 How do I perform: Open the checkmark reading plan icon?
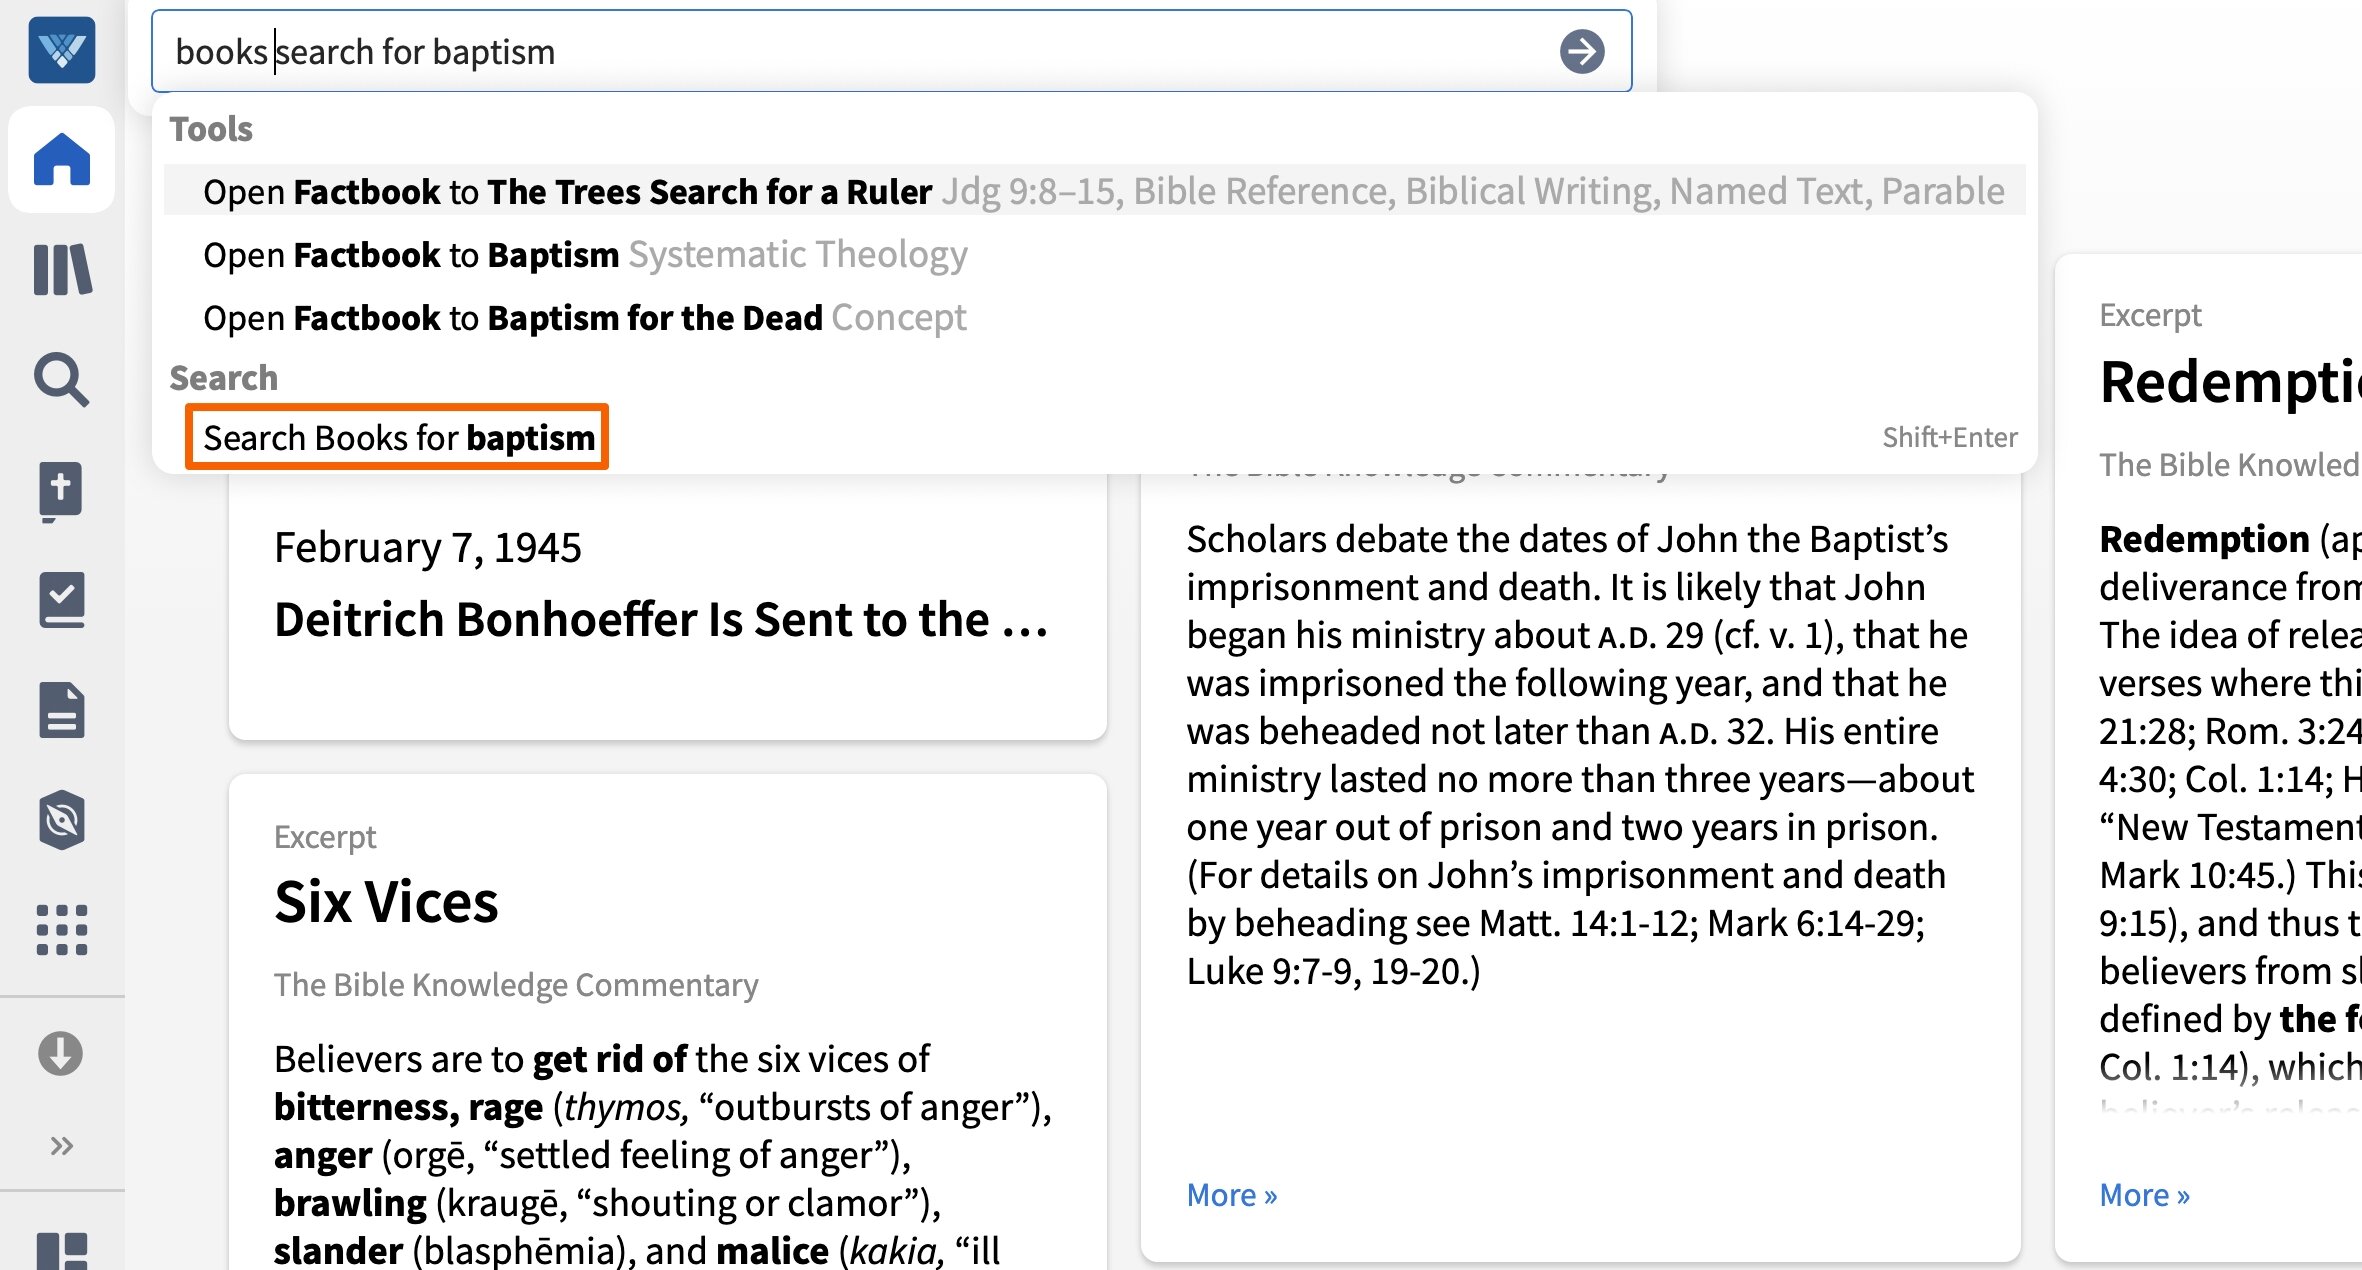(62, 600)
